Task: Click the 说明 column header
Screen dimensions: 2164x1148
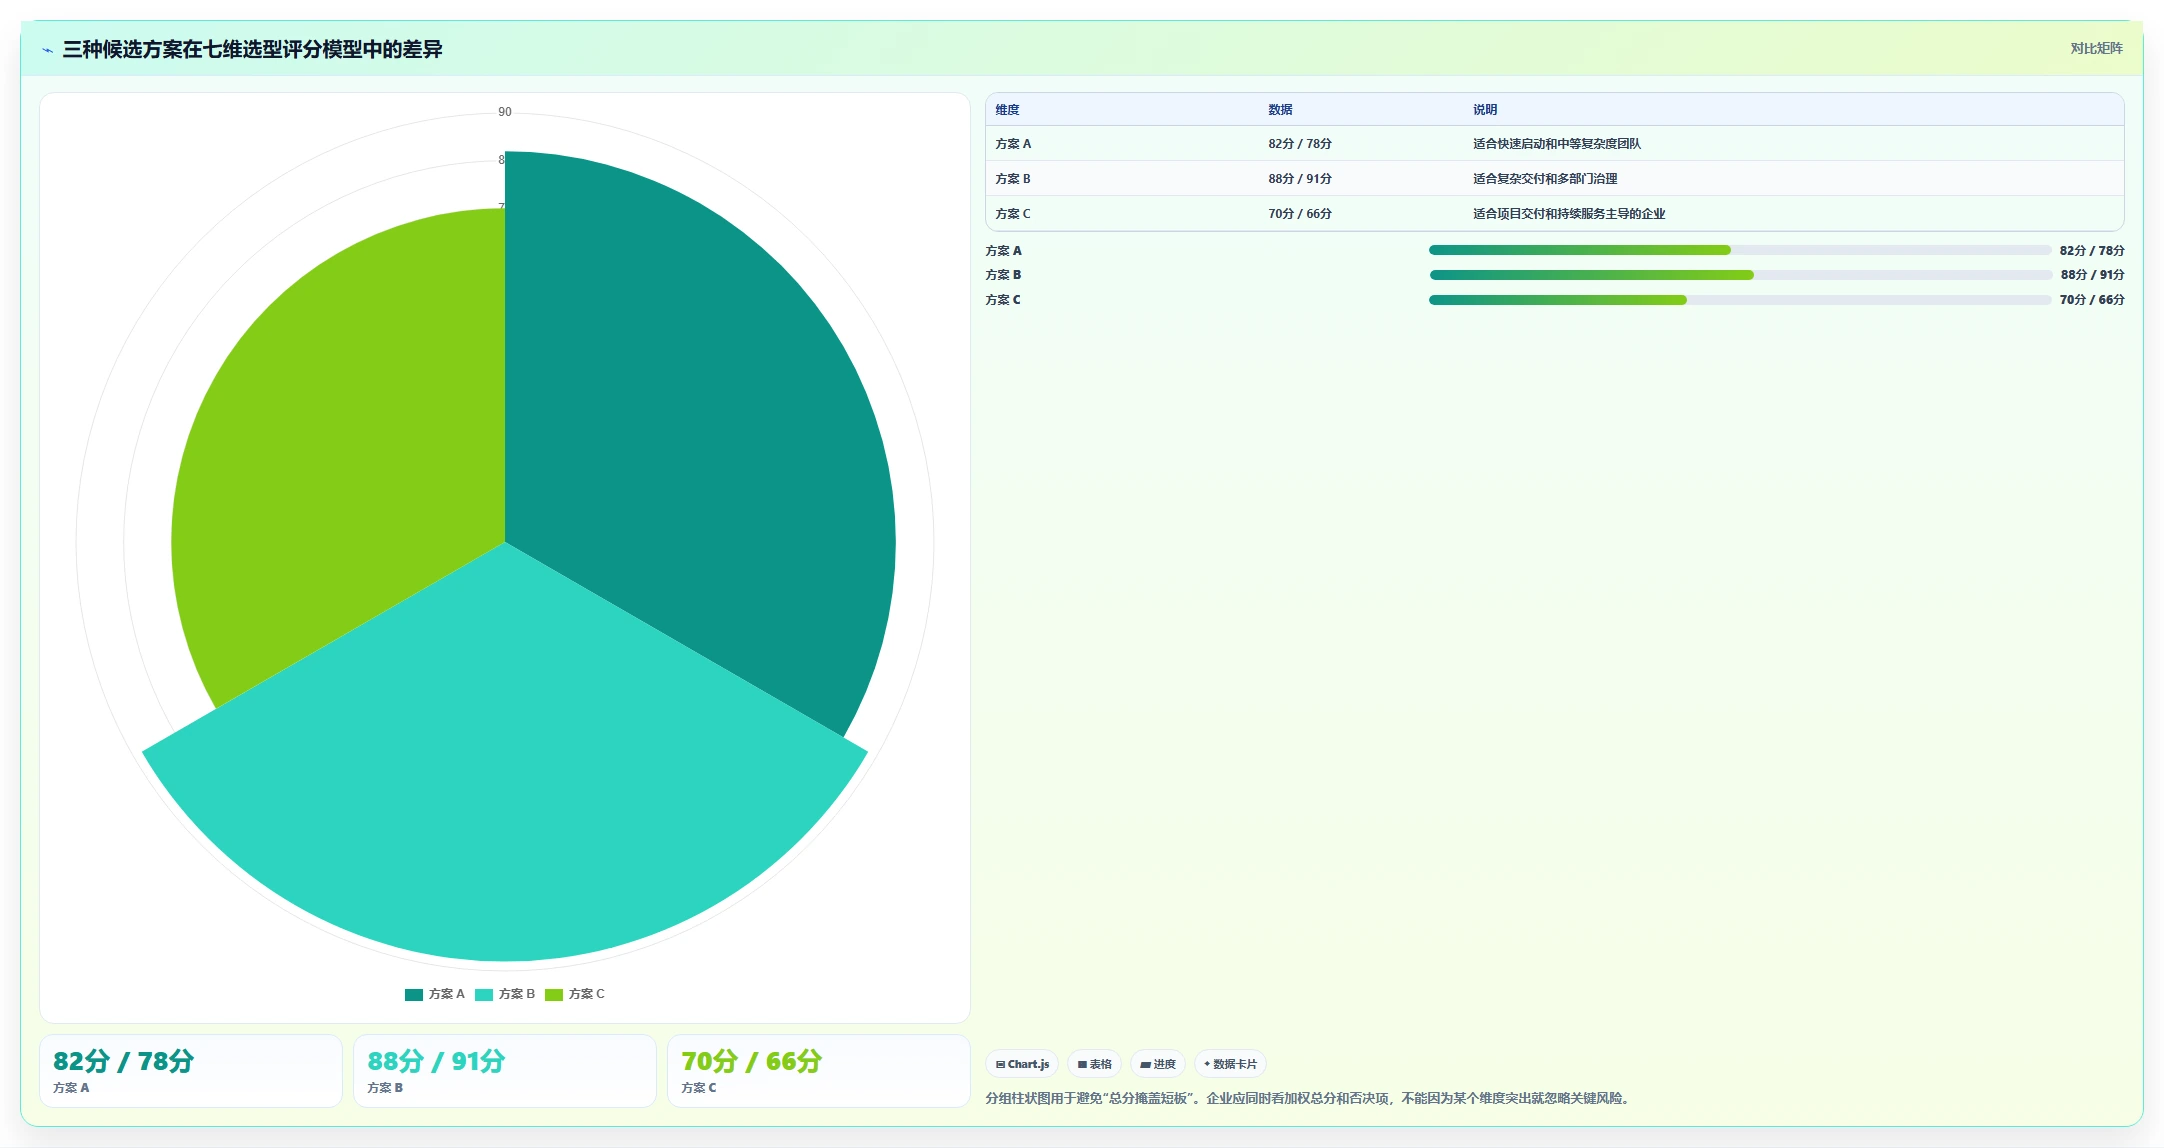Action: click(1485, 110)
